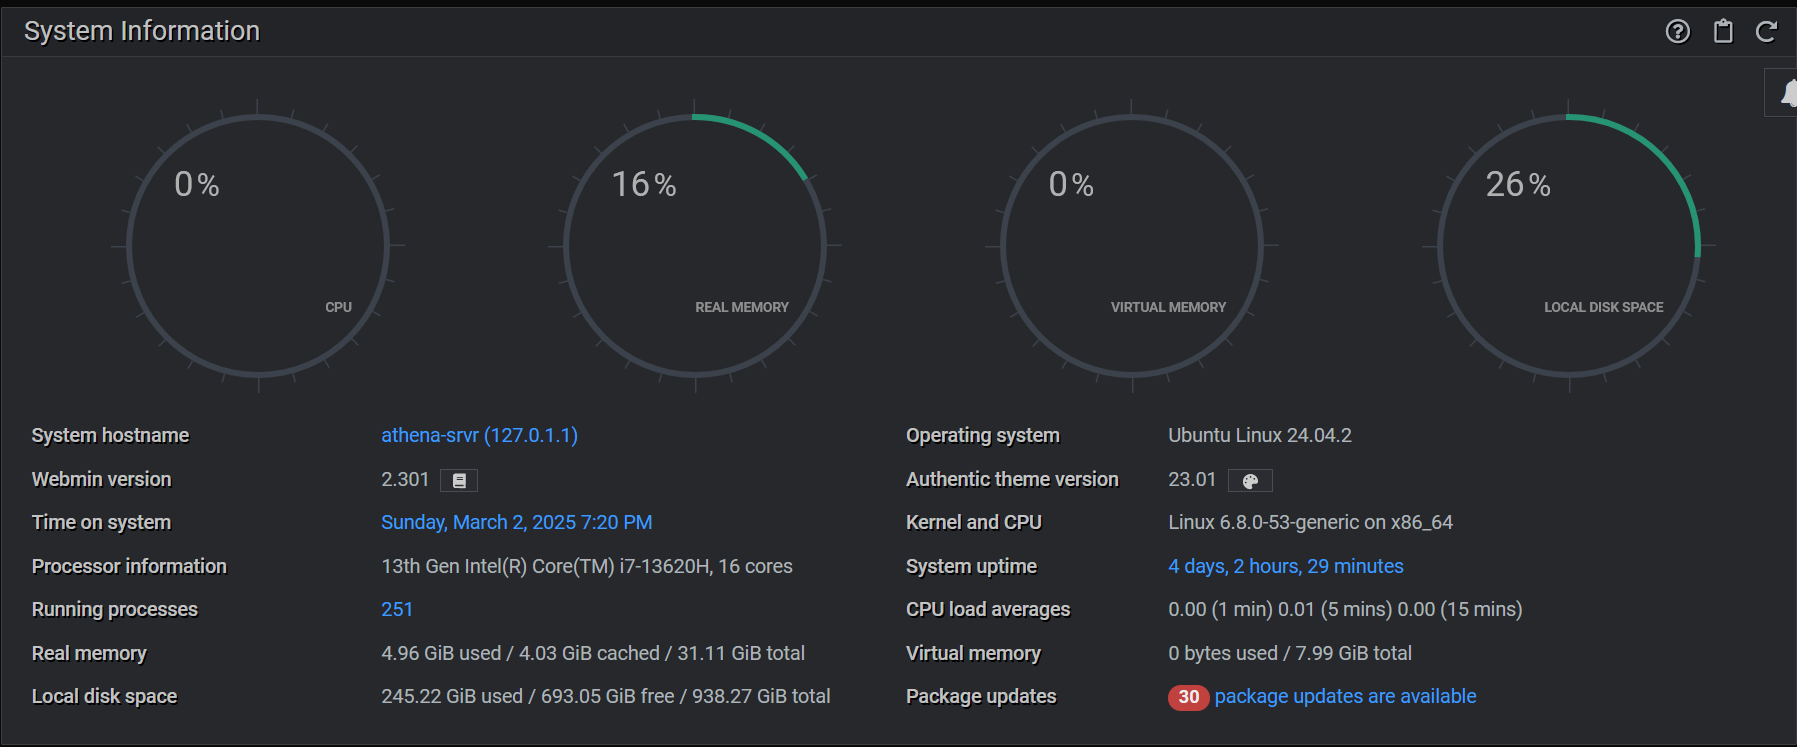Select CPU load averages value 0.00 (1 min)
1797x747 pixels.
coord(1345,609)
